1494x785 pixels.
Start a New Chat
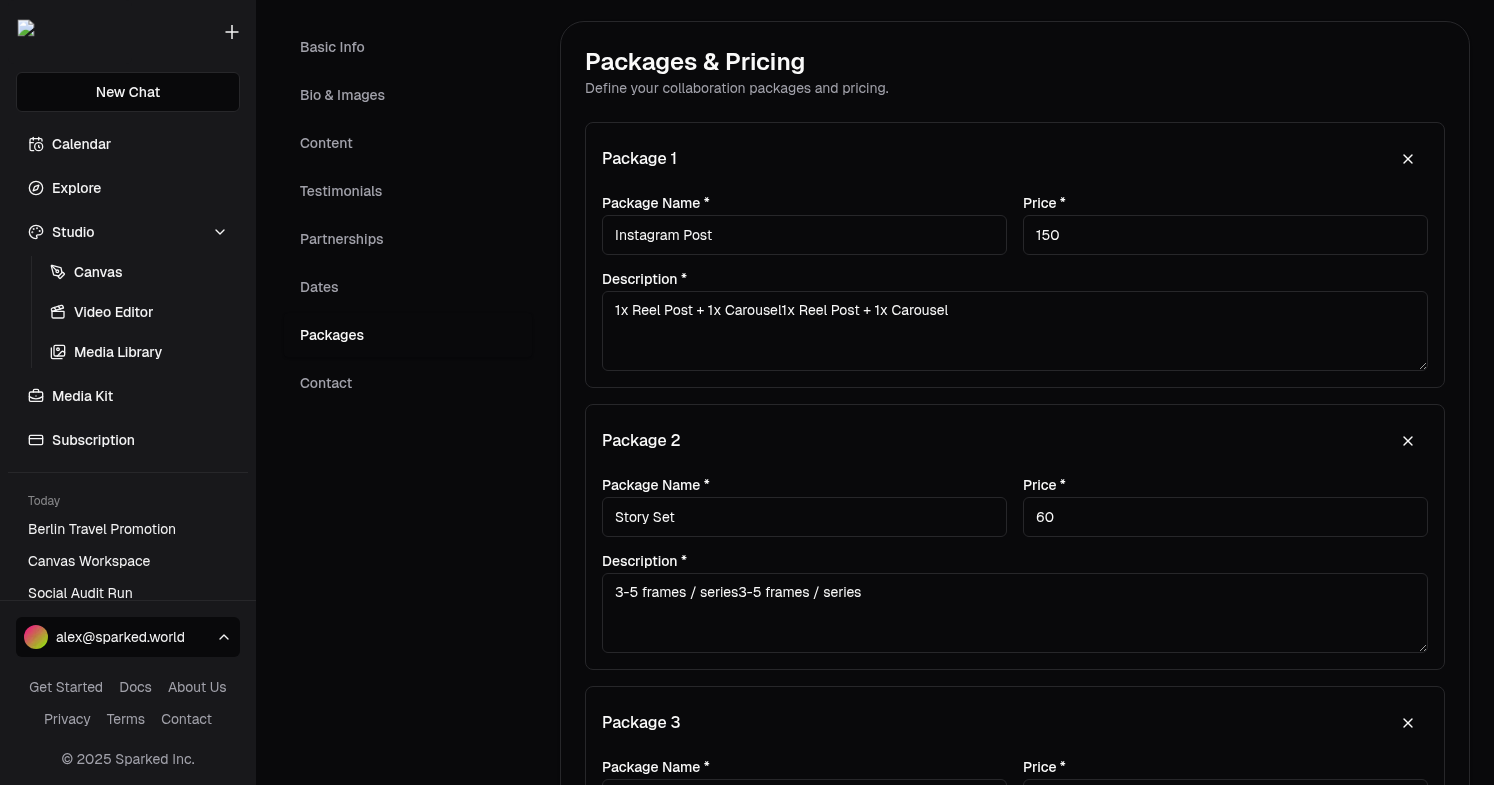pos(128,92)
